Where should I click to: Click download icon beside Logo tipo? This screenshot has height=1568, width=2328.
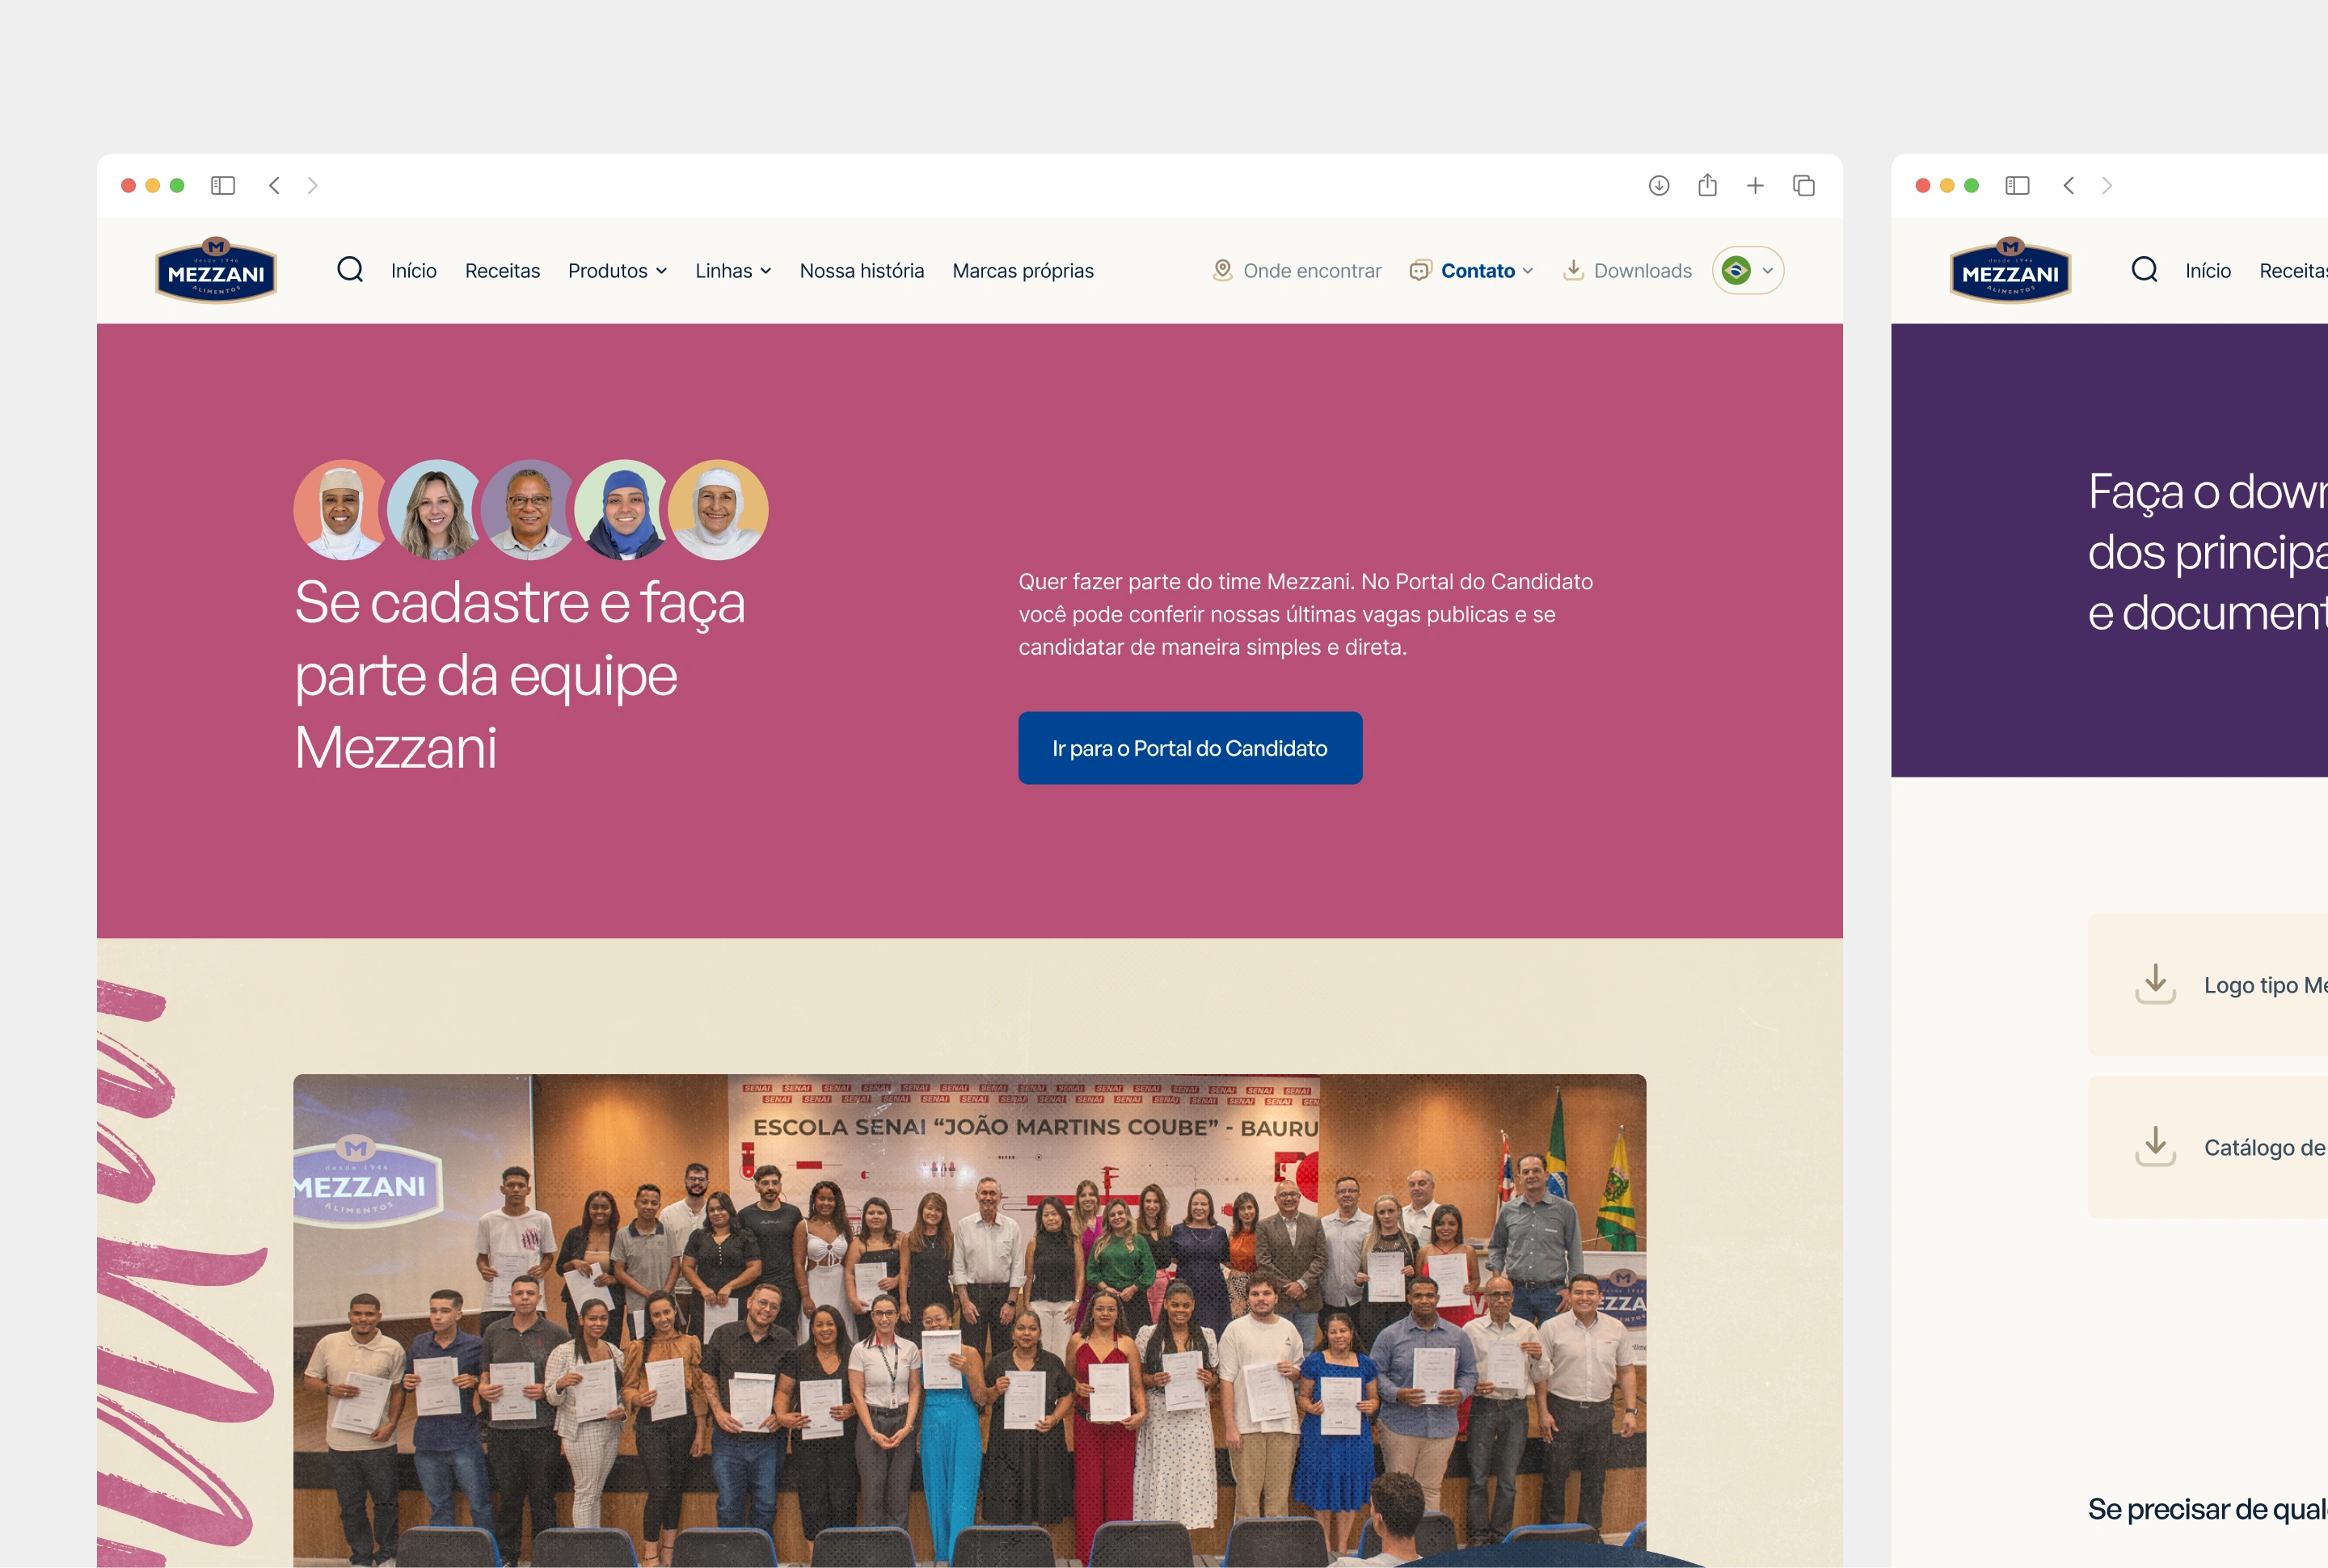tap(2155, 984)
